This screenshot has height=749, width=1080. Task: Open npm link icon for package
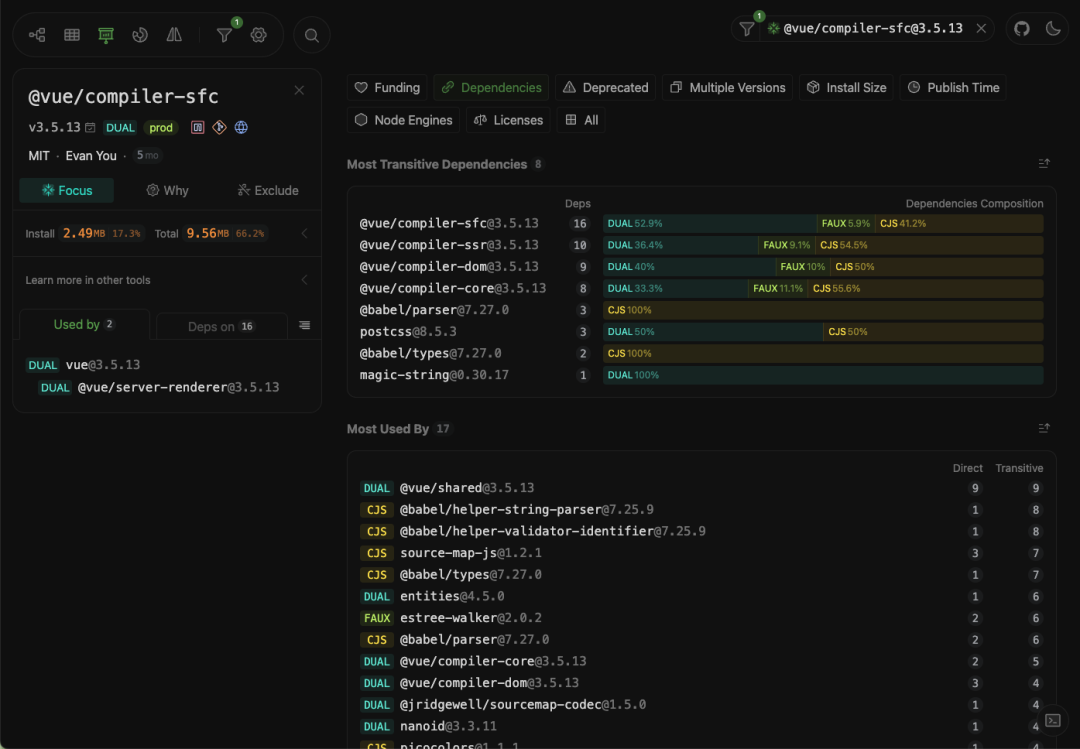tap(198, 127)
